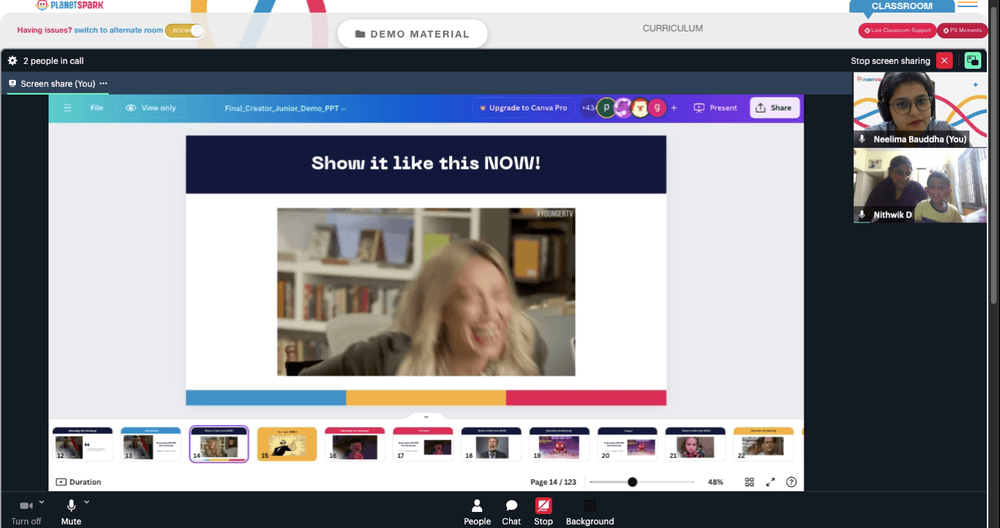The image size is (1000, 528).
Task: Open the Canva File menu
Action: pyautogui.click(x=97, y=108)
